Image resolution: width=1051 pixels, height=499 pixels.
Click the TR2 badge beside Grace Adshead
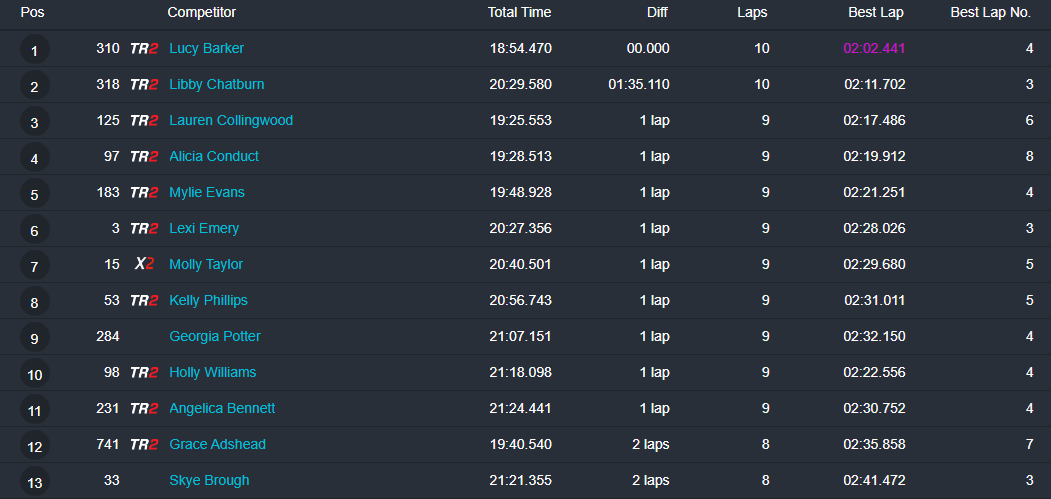(144, 444)
